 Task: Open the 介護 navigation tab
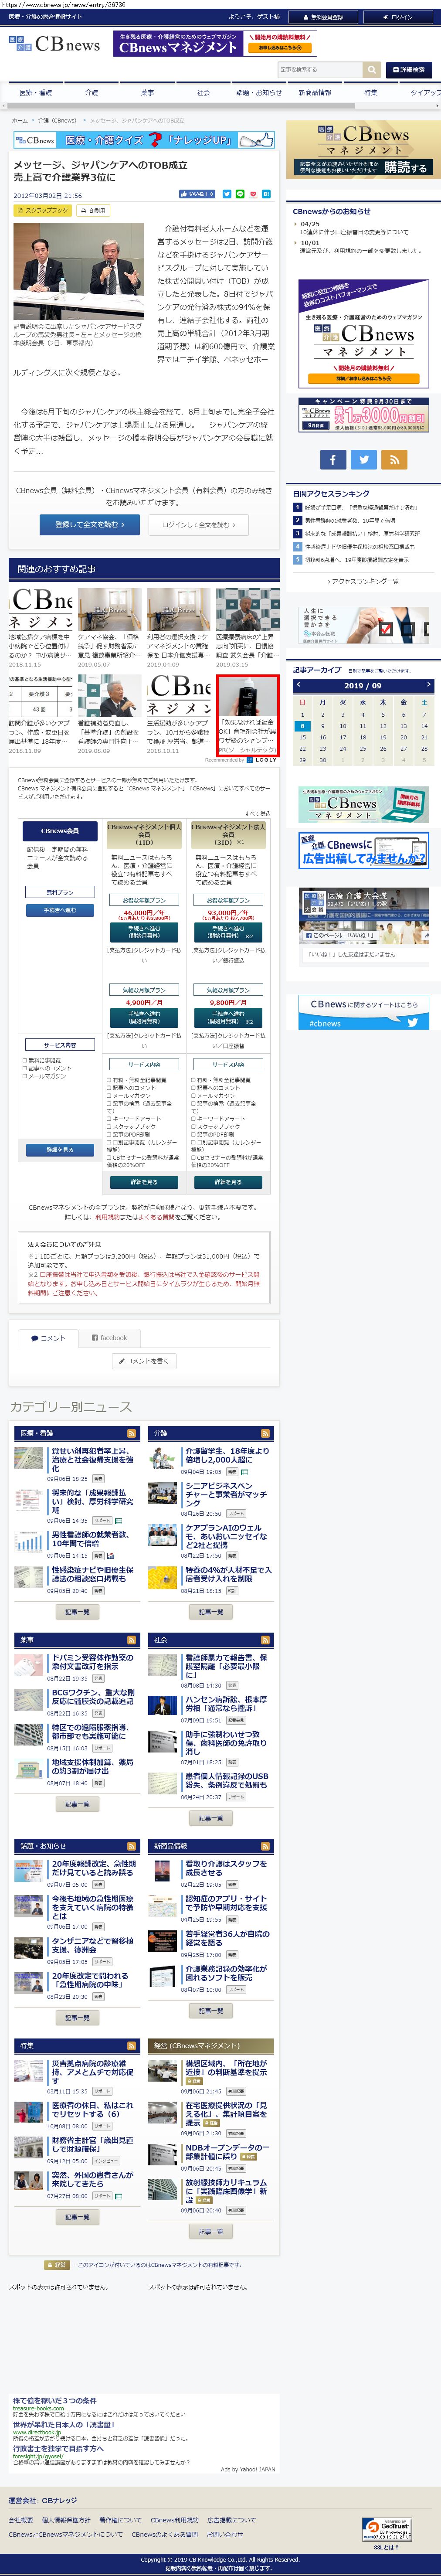[91, 92]
